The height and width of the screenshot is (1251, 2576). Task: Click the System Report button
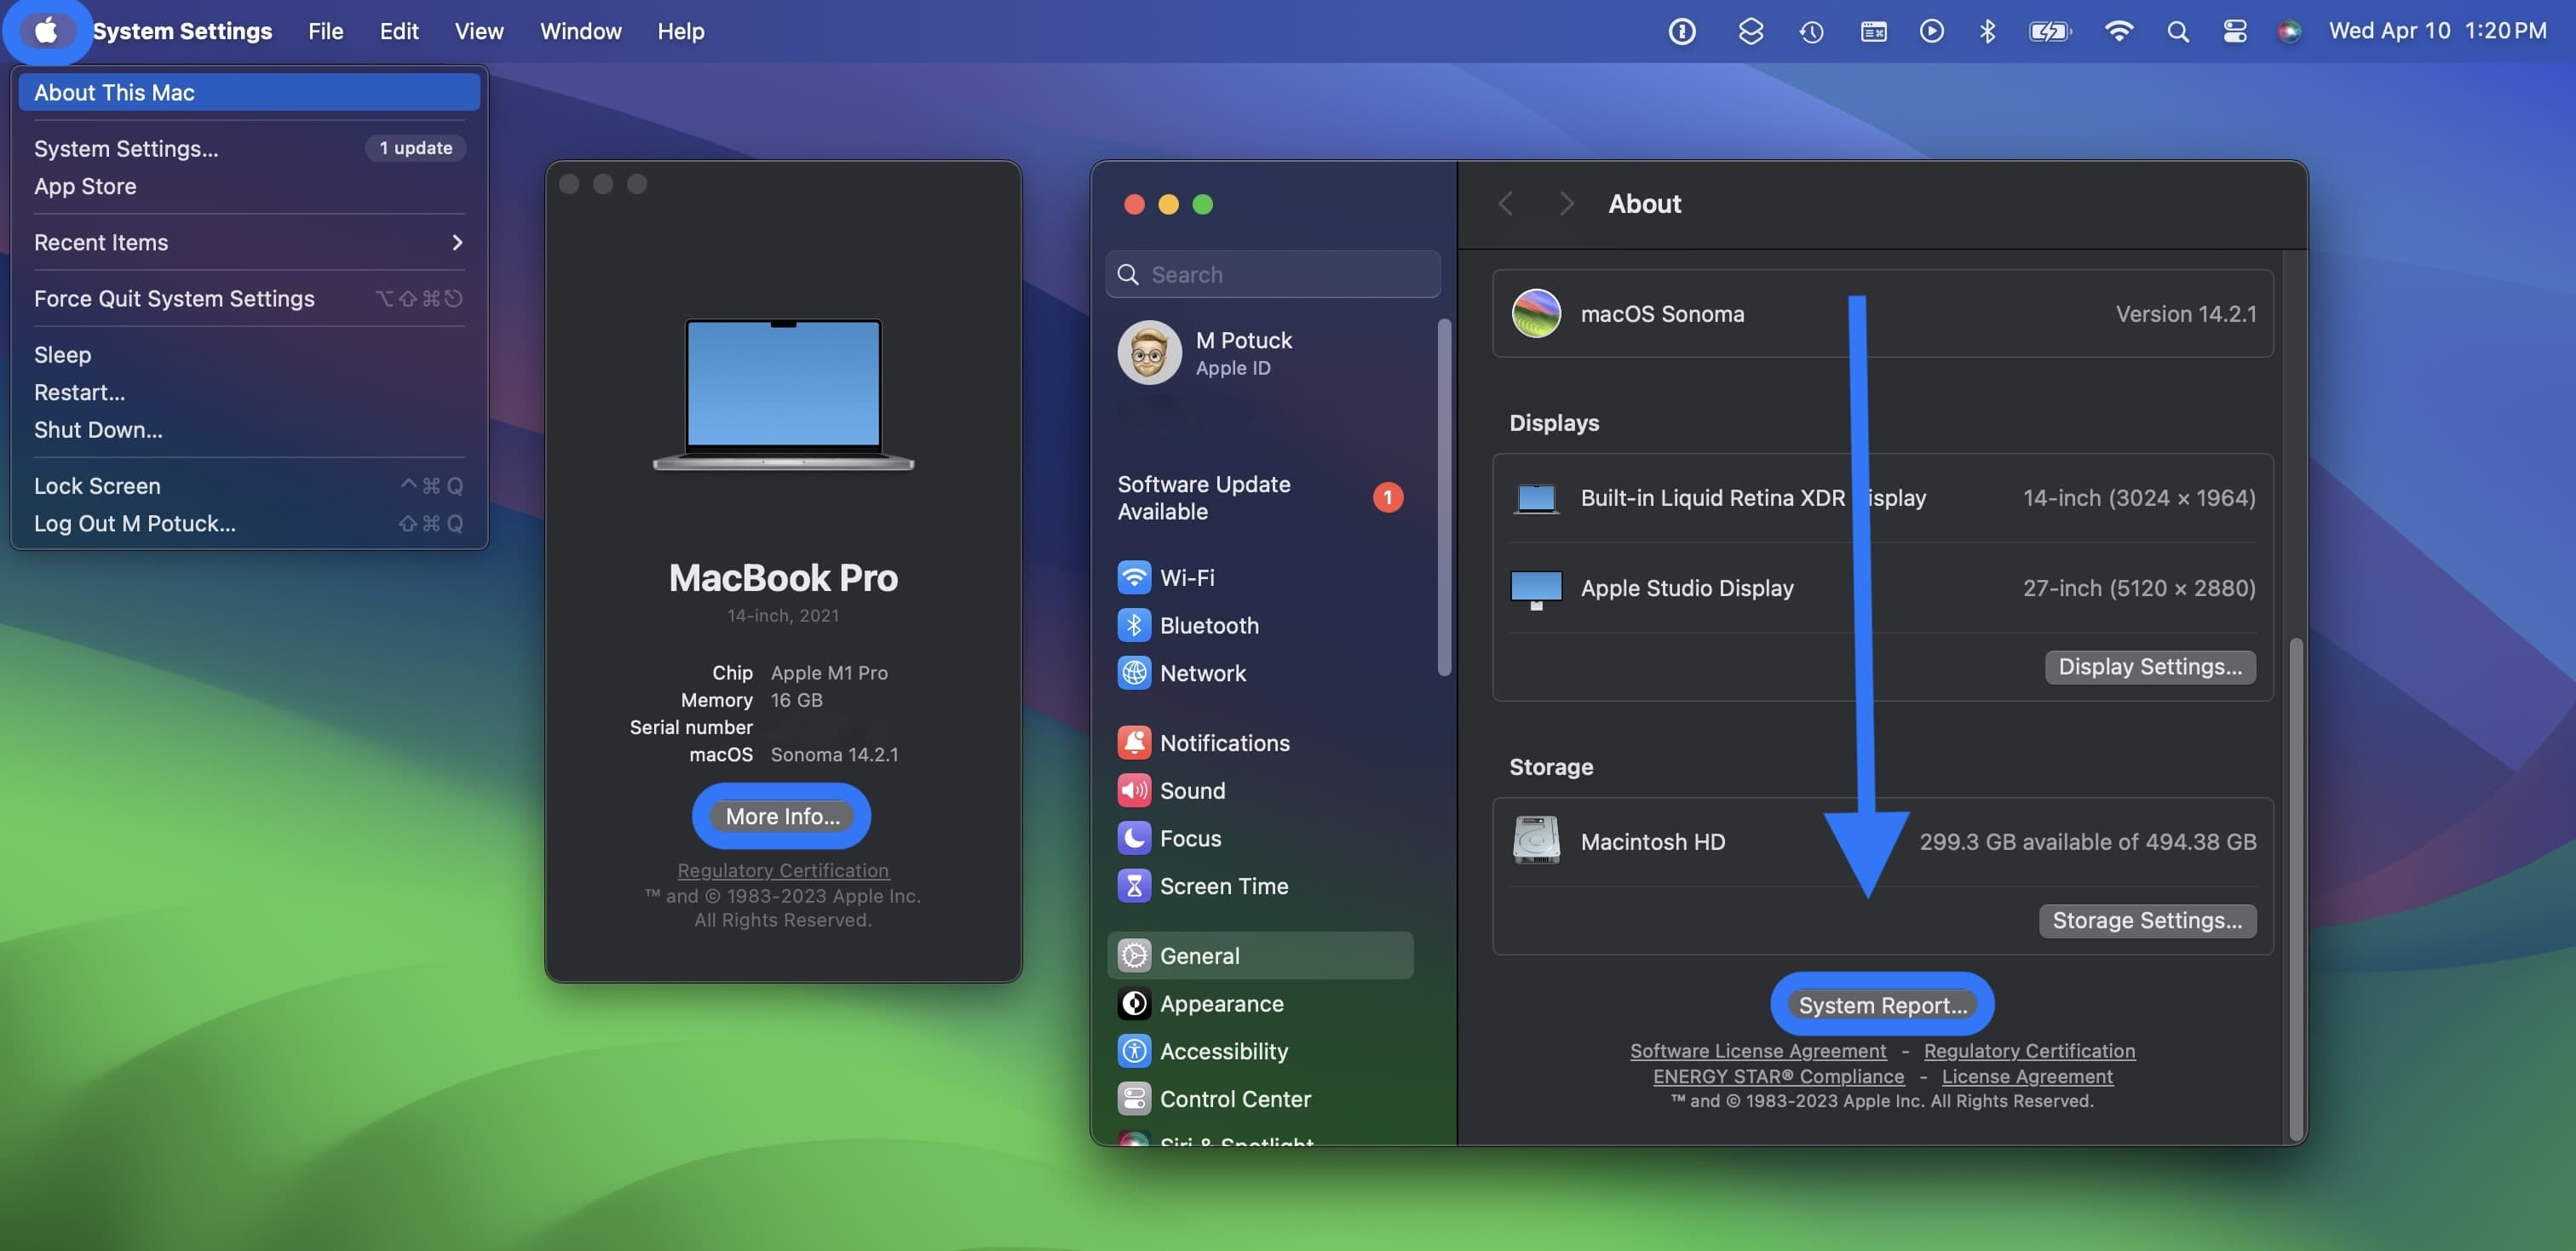[x=1881, y=1003]
